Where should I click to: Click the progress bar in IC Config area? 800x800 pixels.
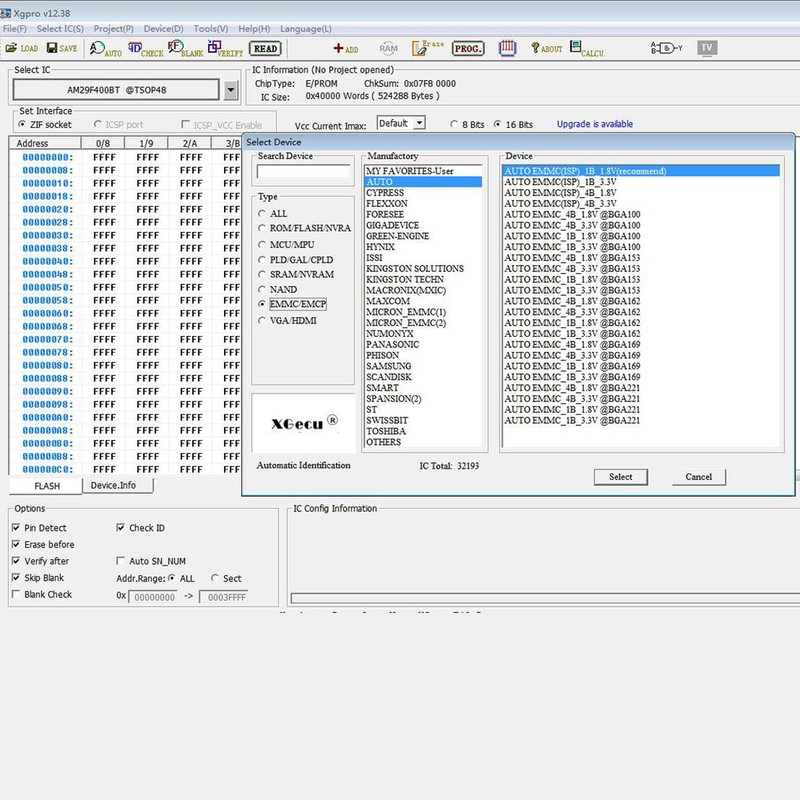tap(545, 598)
